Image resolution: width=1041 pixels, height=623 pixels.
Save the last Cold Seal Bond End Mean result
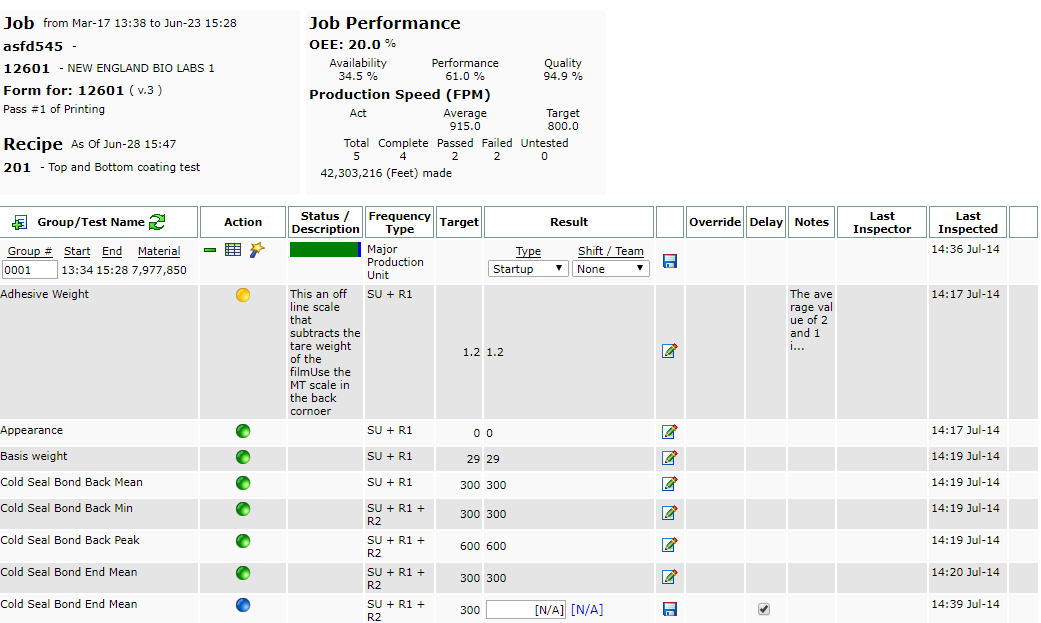(x=670, y=609)
